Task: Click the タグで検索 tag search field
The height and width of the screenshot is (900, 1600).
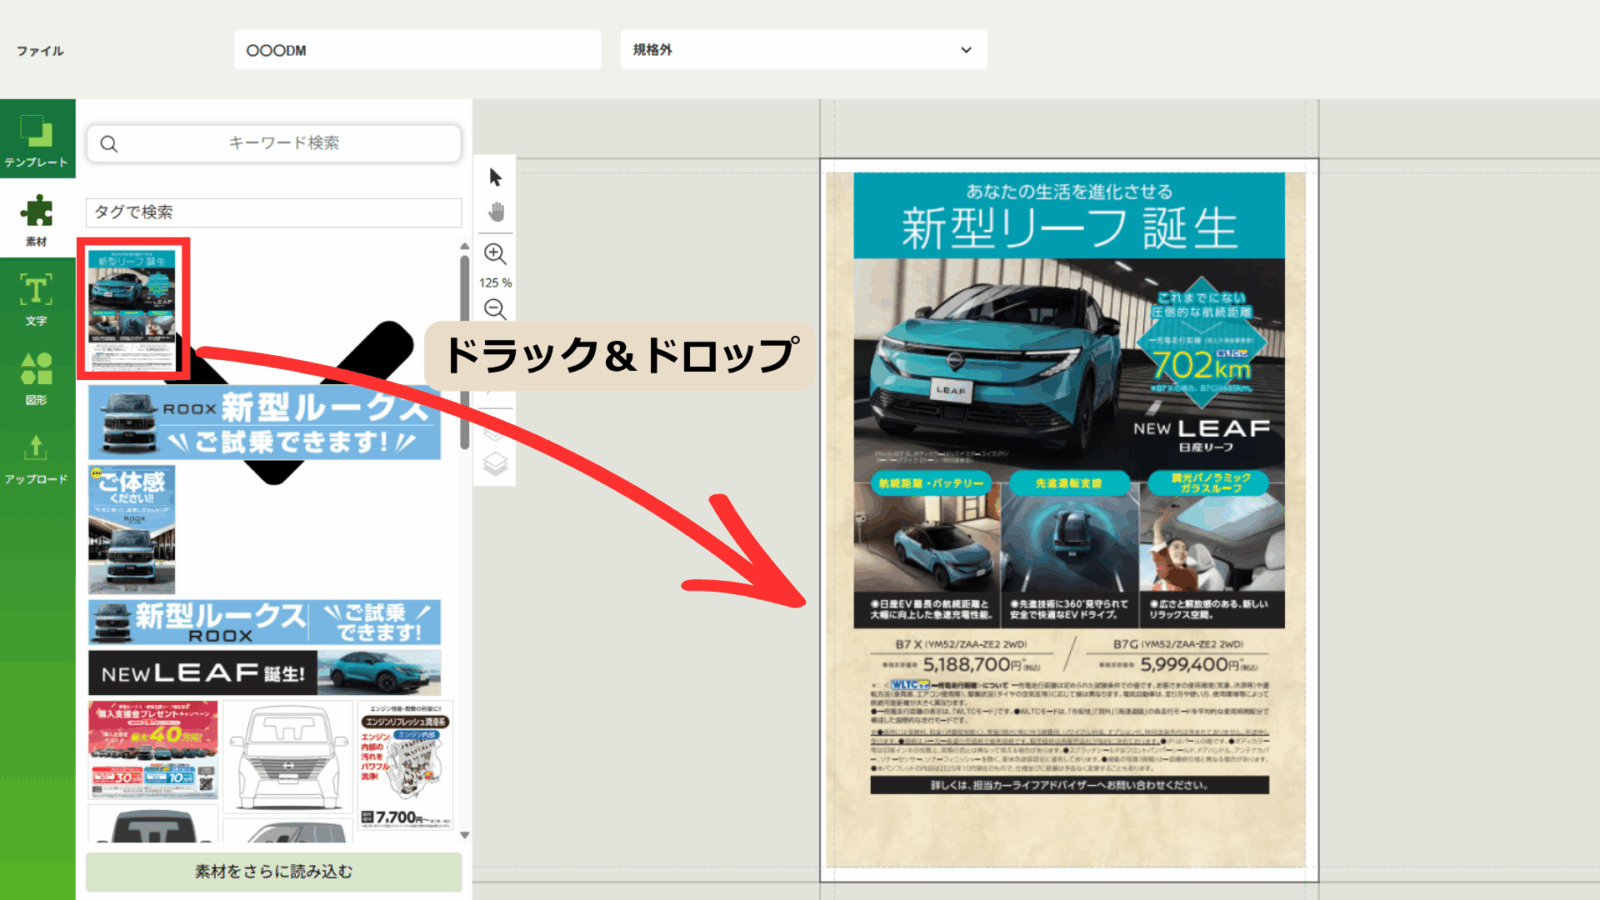Action: click(x=273, y=212)
